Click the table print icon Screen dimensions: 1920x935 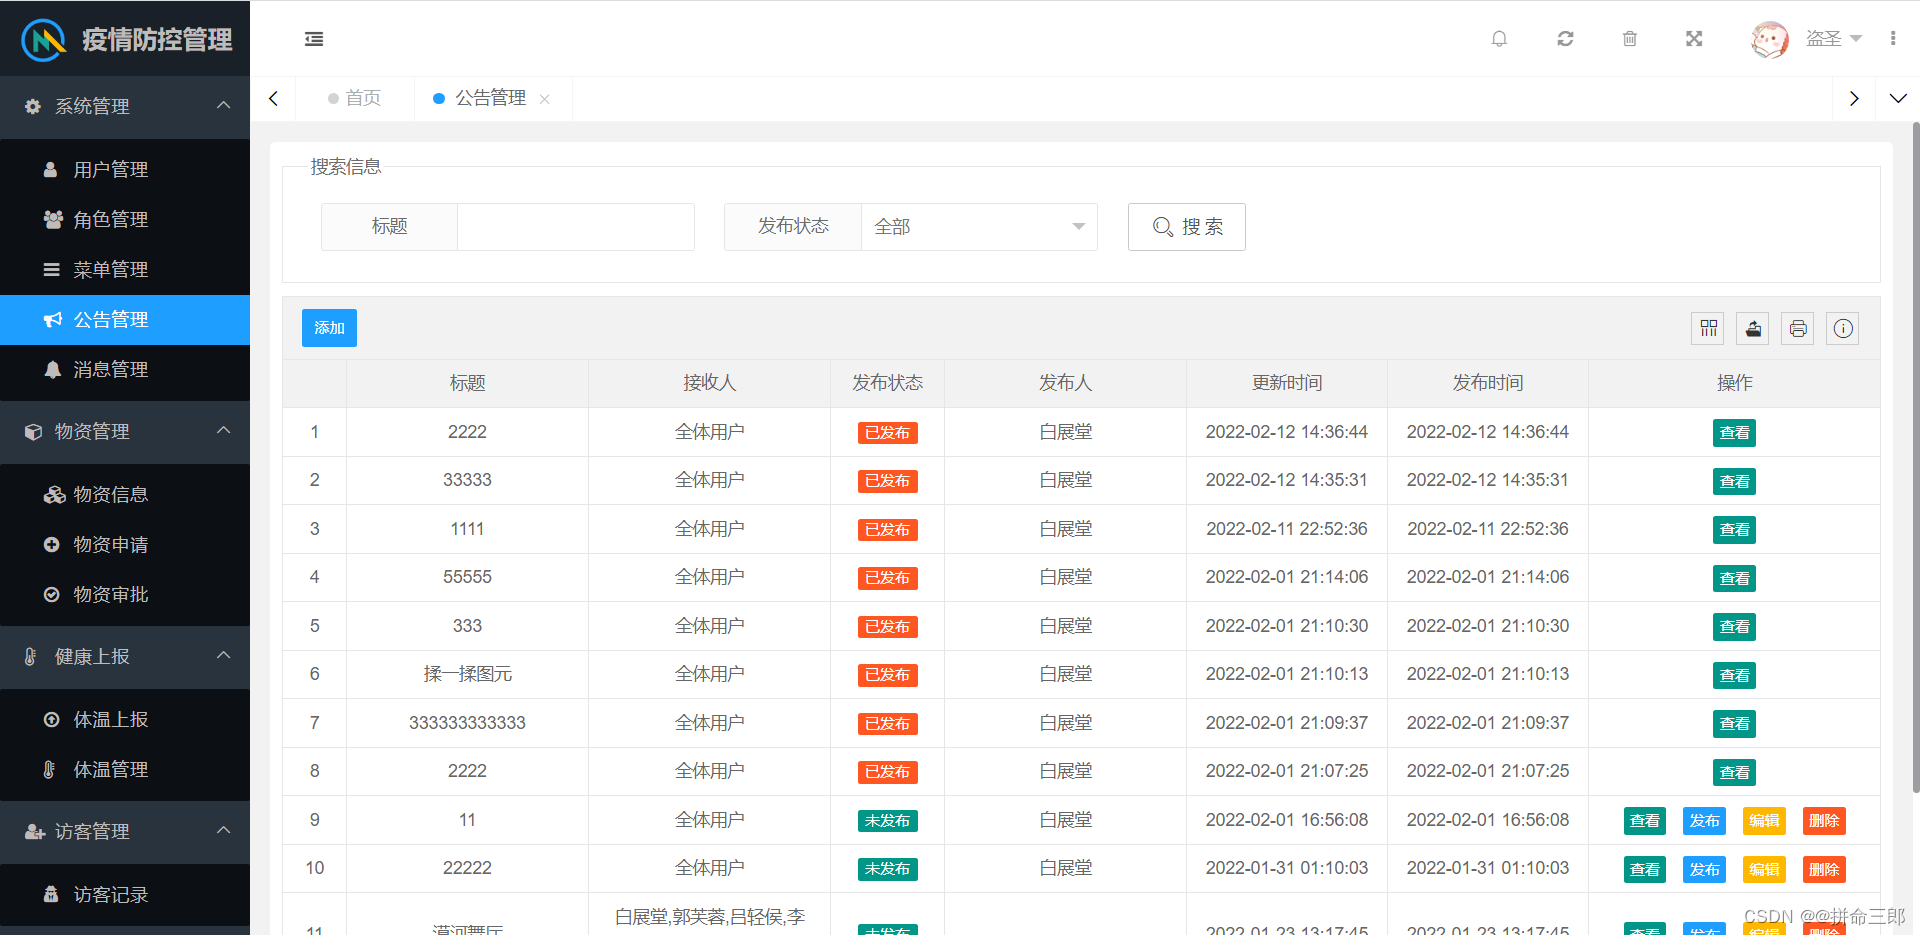[1798, 328]
